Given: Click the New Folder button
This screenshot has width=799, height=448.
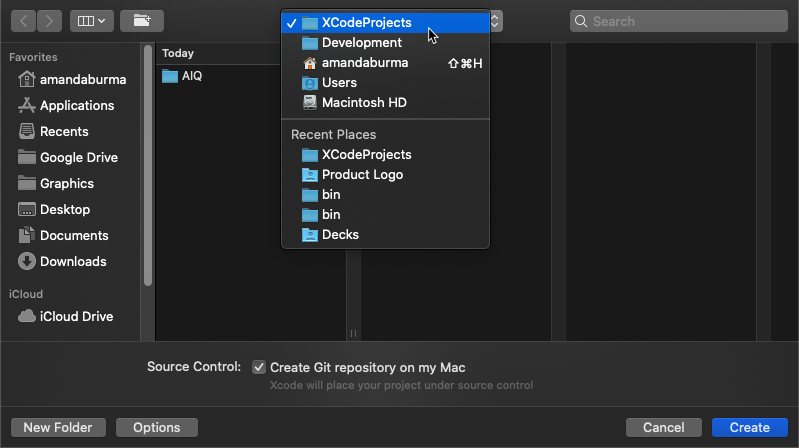Looking at the screenshot, I should click(x=58, y=427).
